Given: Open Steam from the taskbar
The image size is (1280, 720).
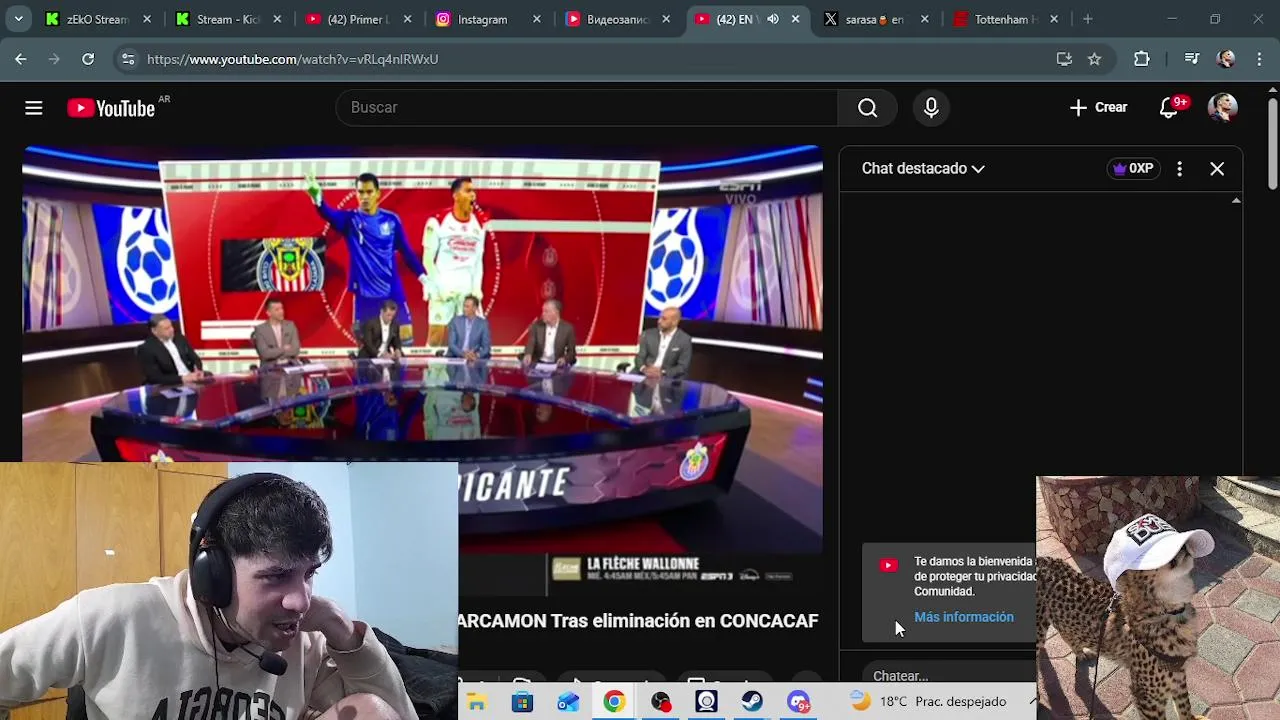Looking at the screenshot, I should click(752, 702).
